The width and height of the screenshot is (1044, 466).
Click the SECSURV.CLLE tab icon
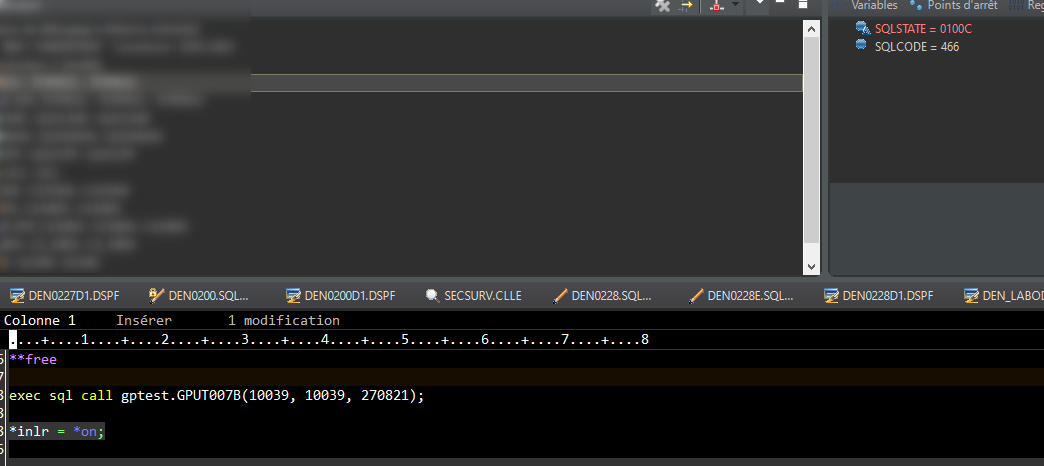(432, 295)
